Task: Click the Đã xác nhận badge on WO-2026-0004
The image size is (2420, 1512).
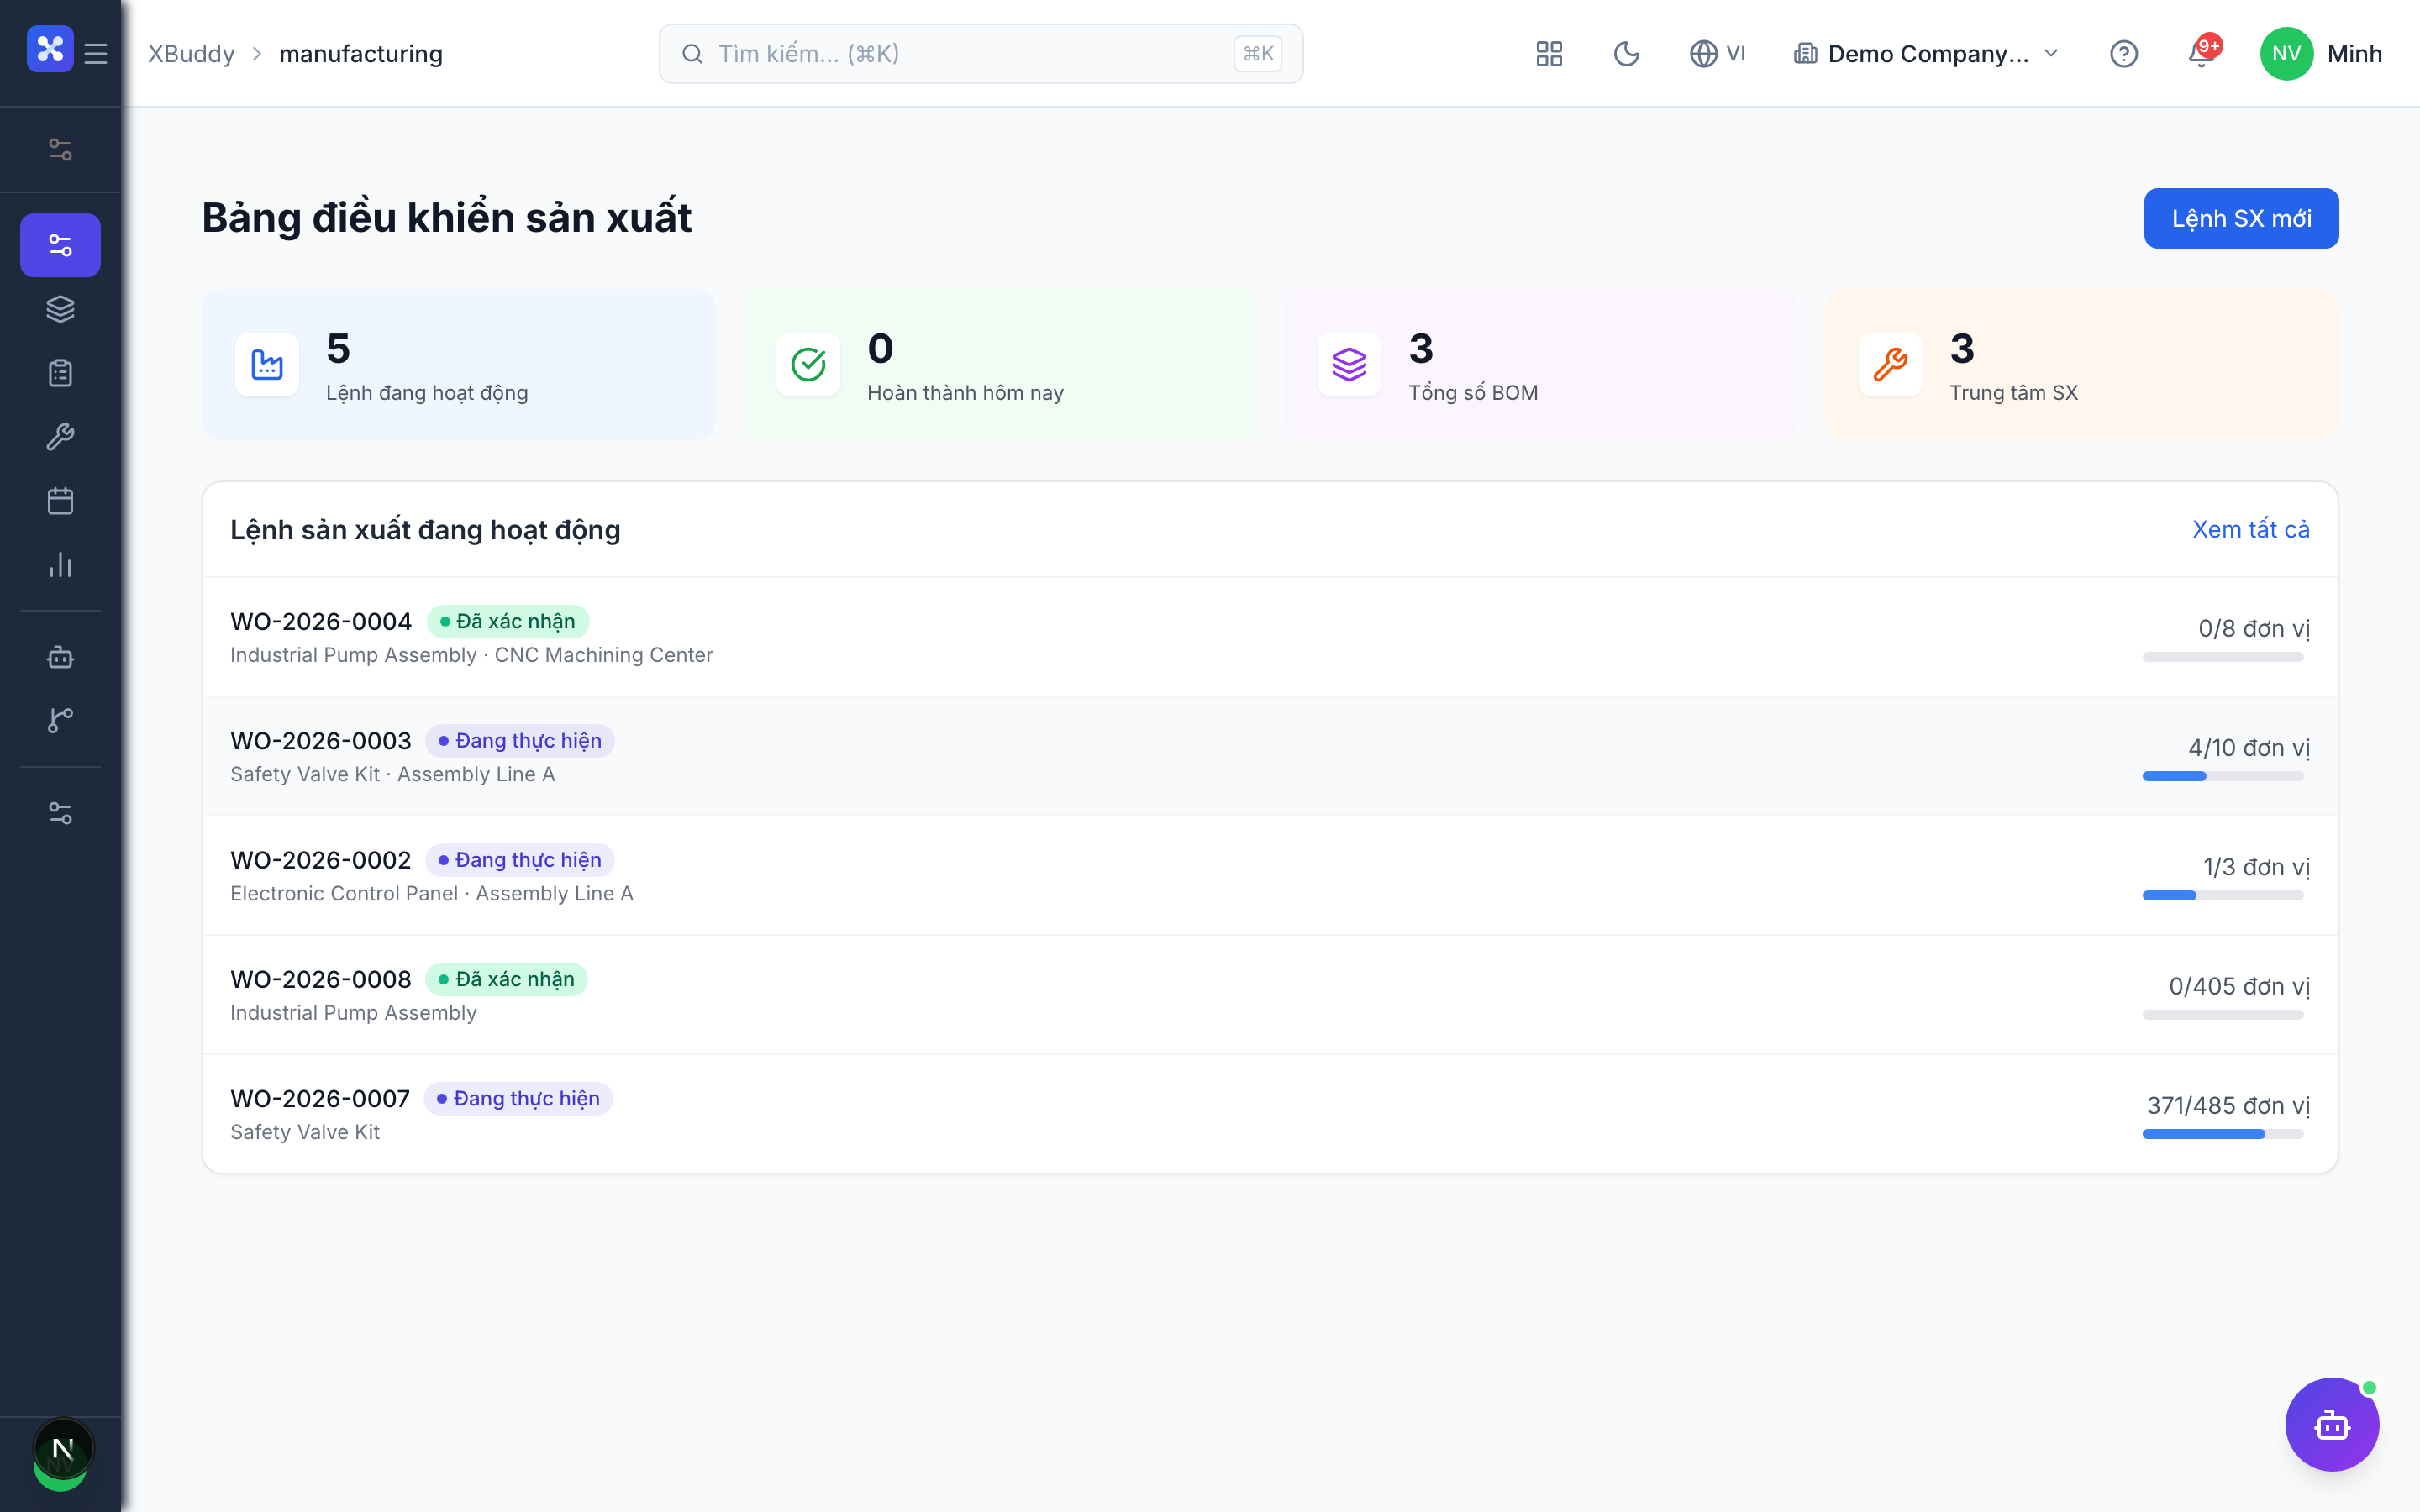Action: [507, 621]
